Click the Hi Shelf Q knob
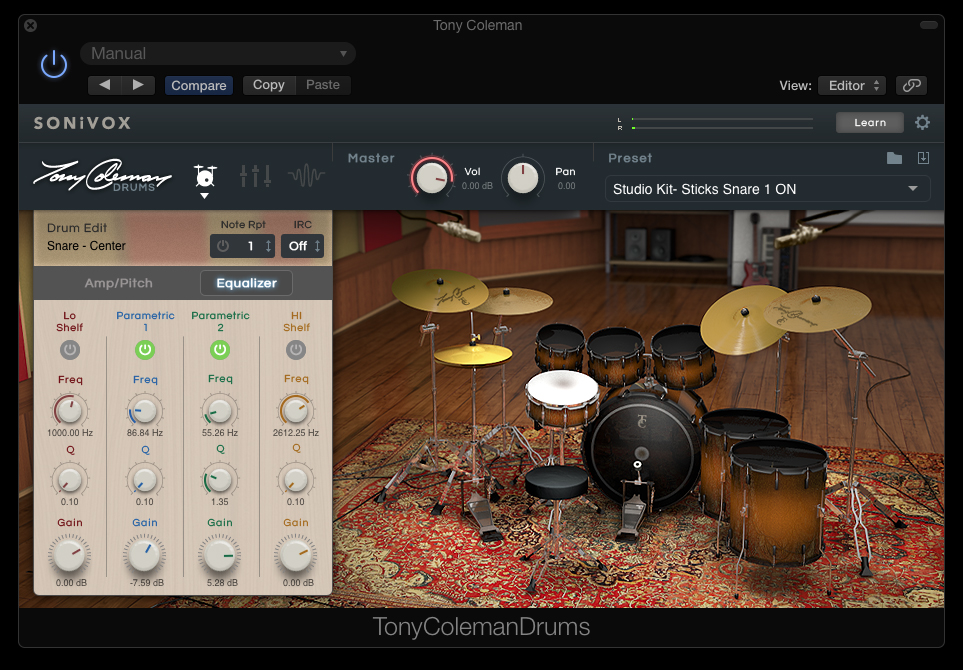The image size is (963, 670). pyautogui.click(x=296, y=480)
